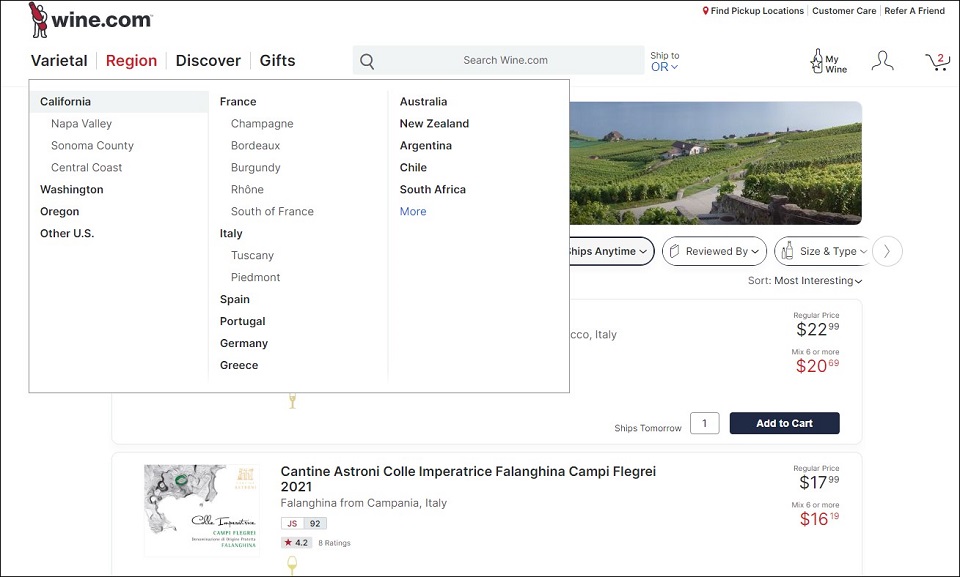Choose Argentina region
Screen dimensions: 960x577
[426, 146]
